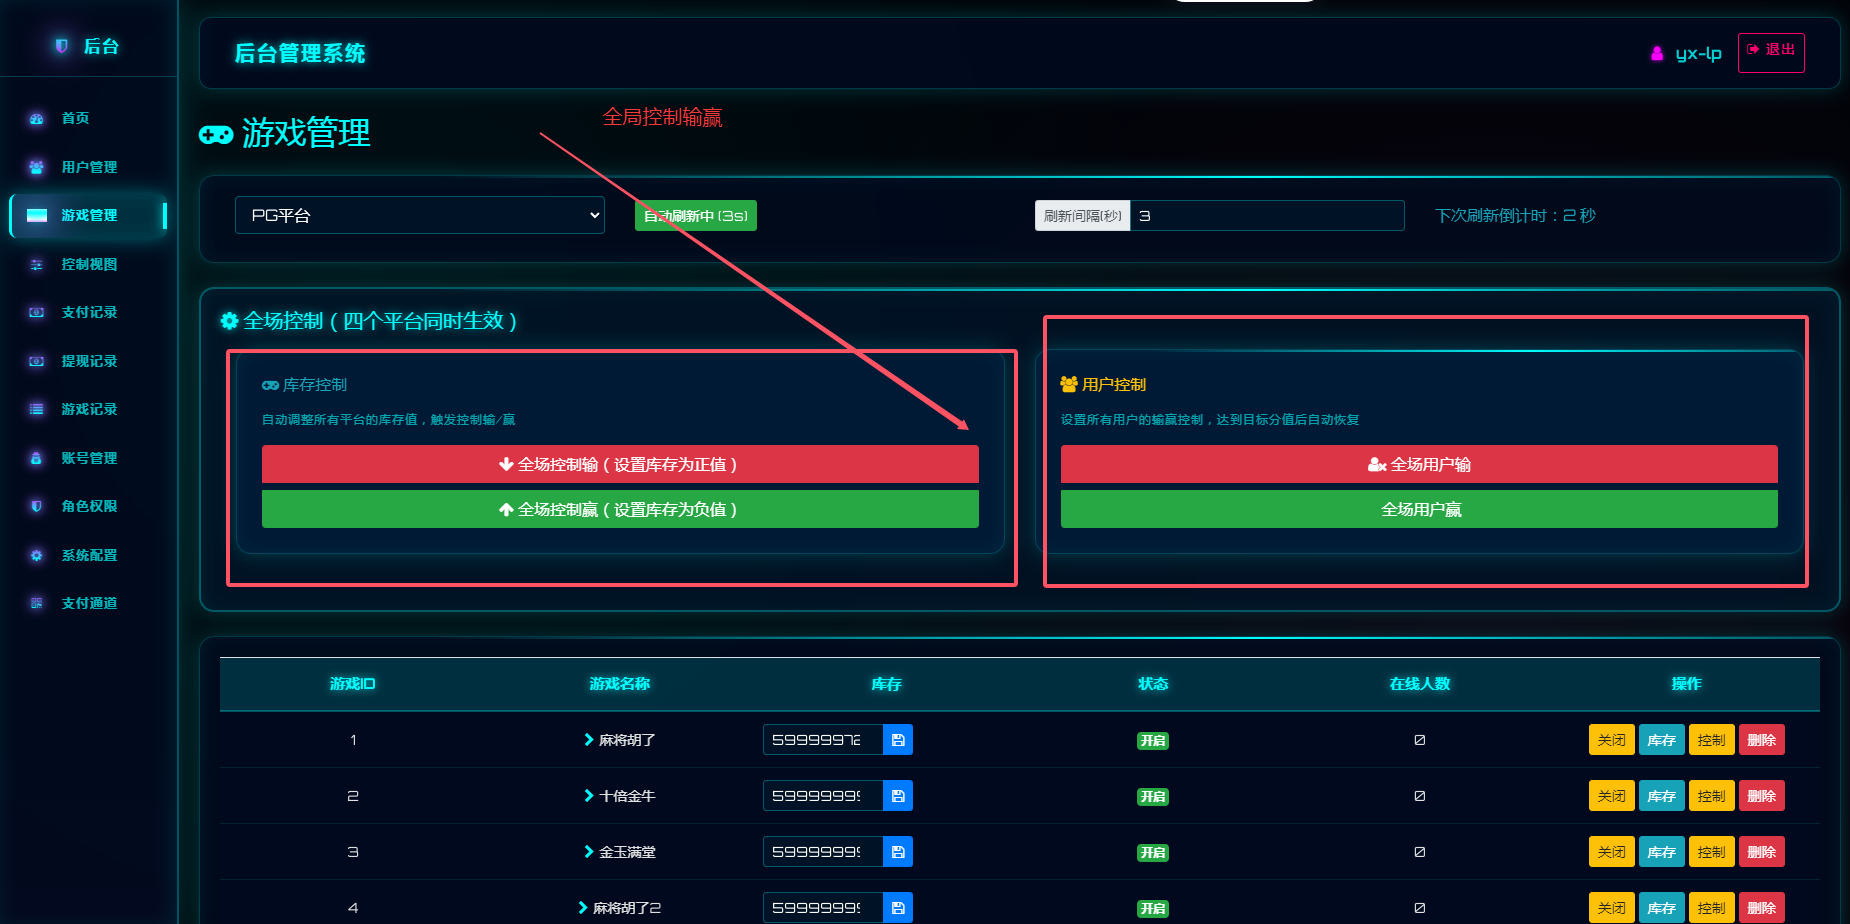Save inventory value for 麻将胡了 row
Viewport: 1850px width, 924px height.
tap(898, 740)
